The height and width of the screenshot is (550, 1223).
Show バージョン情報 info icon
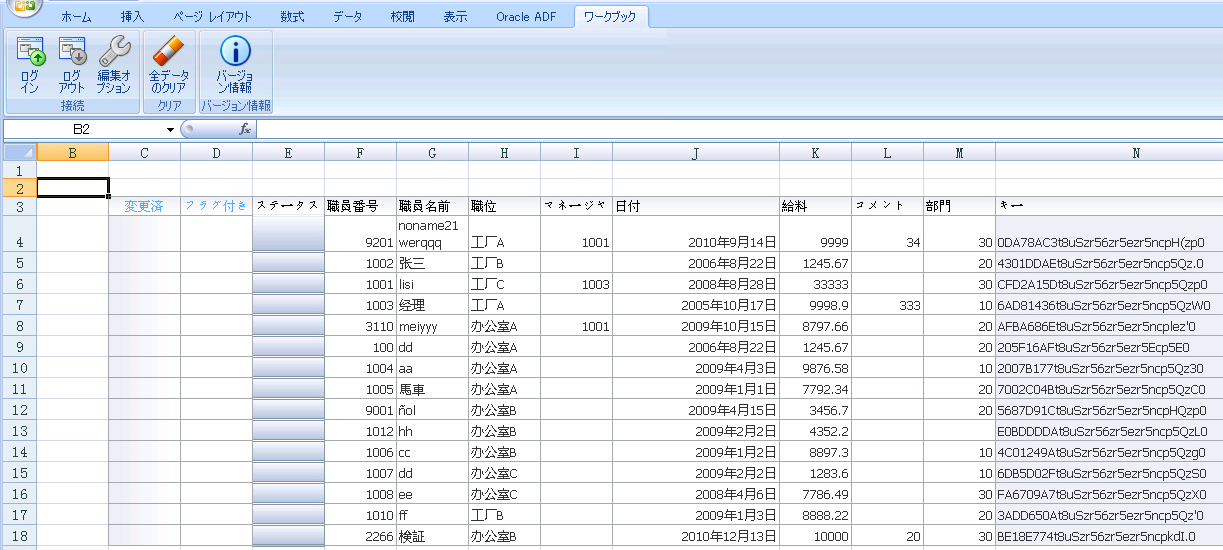pos(235,65)
